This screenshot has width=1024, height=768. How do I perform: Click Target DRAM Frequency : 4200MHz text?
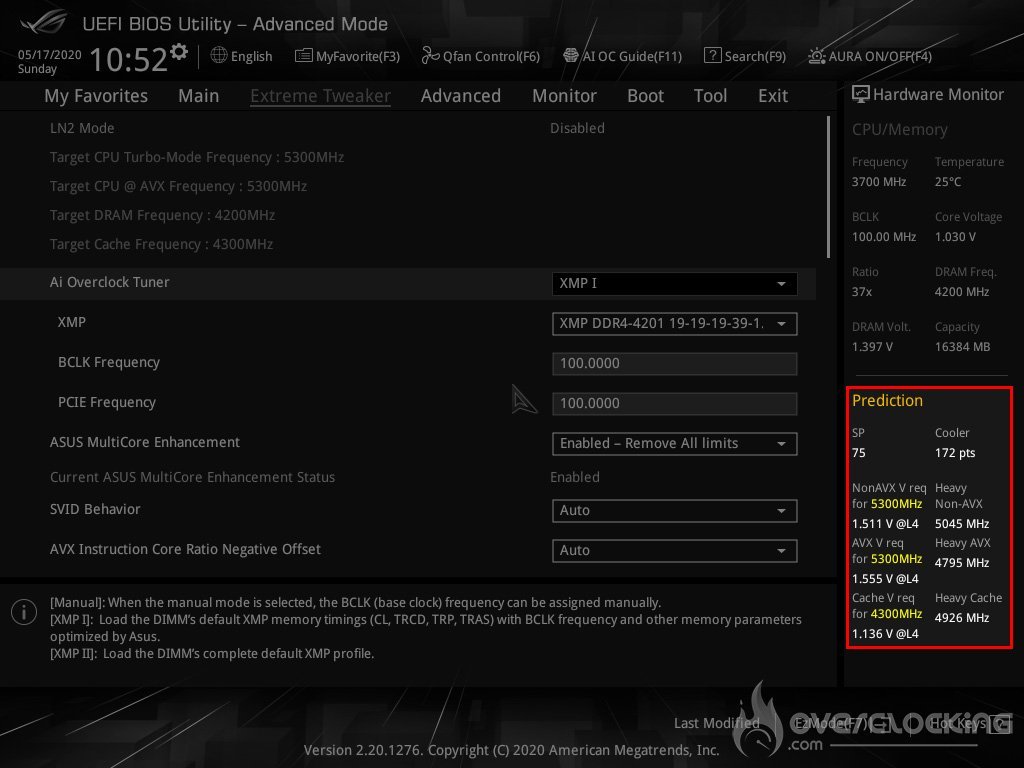pos(163,216)
